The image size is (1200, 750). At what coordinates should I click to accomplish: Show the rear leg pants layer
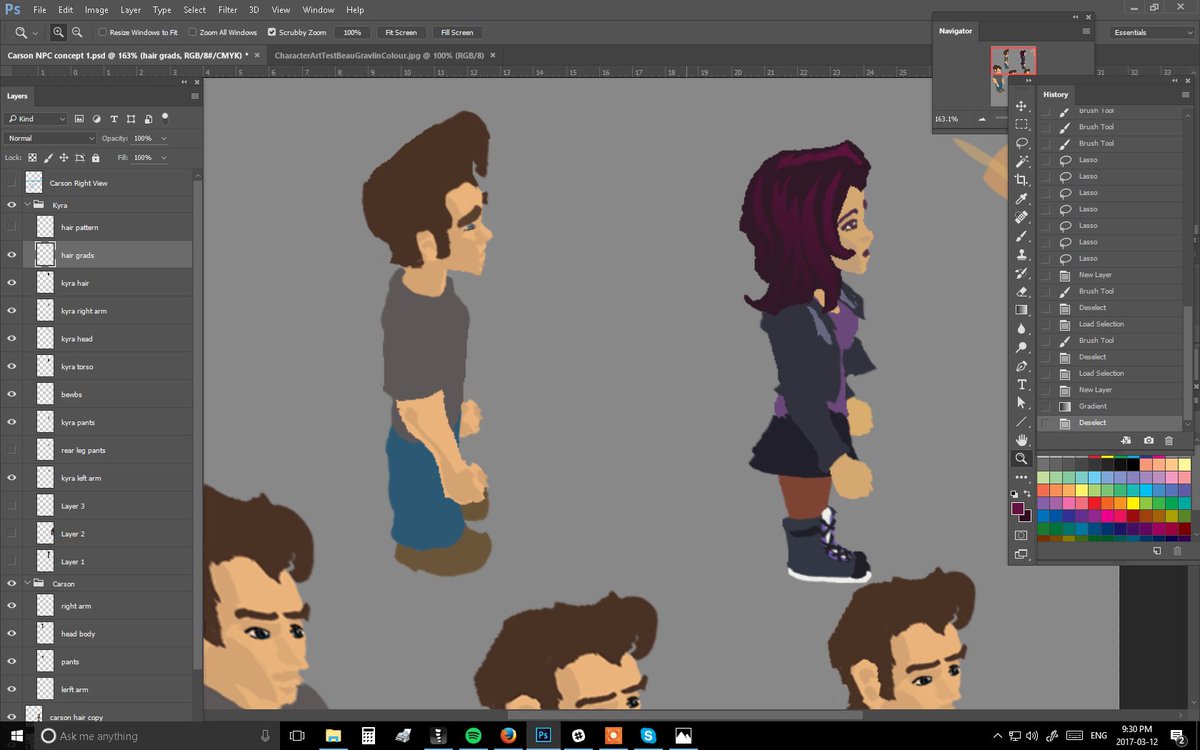pos(12,450)
